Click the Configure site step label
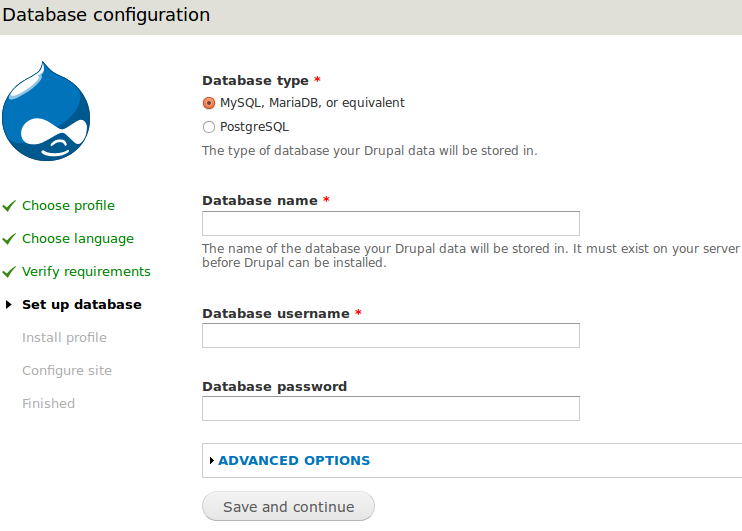Image resolution: width=742 pixels, height=531 pixels. pyautogui.click(x=67, y=371)
